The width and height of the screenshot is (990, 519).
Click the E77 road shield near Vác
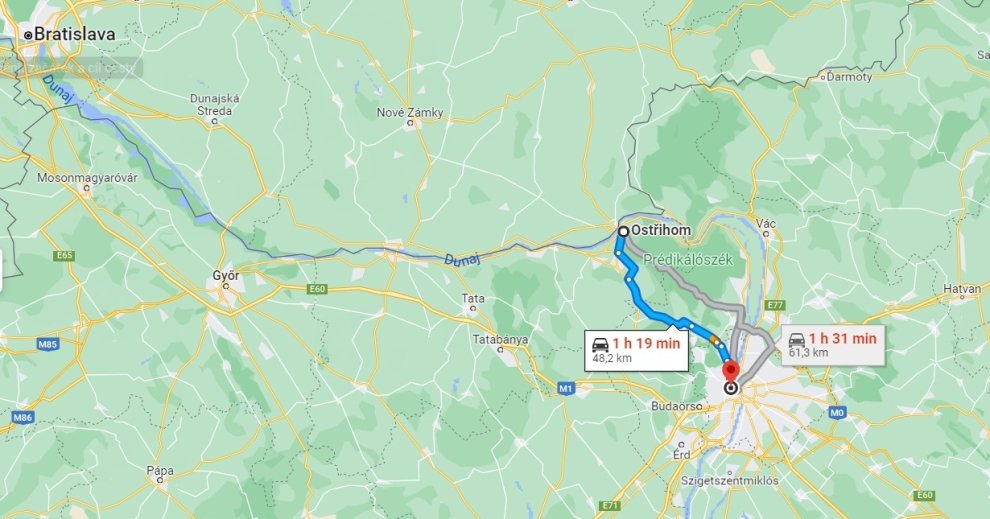[x=775, y=306]
